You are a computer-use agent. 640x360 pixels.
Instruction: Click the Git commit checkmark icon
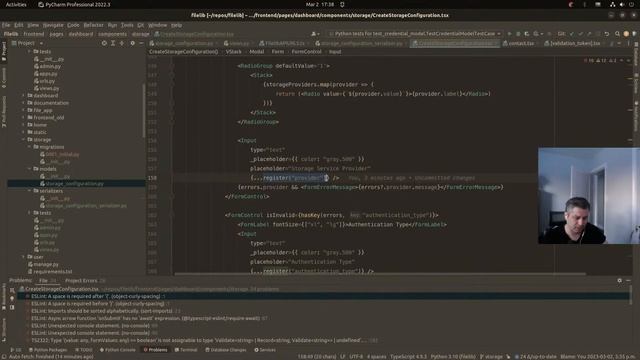click(x=580, y=34)
